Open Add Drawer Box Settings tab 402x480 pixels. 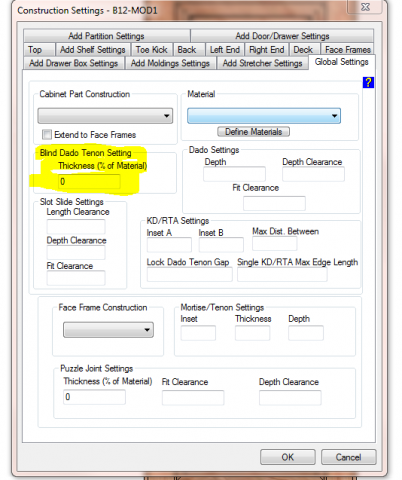(x=74, y=63)
